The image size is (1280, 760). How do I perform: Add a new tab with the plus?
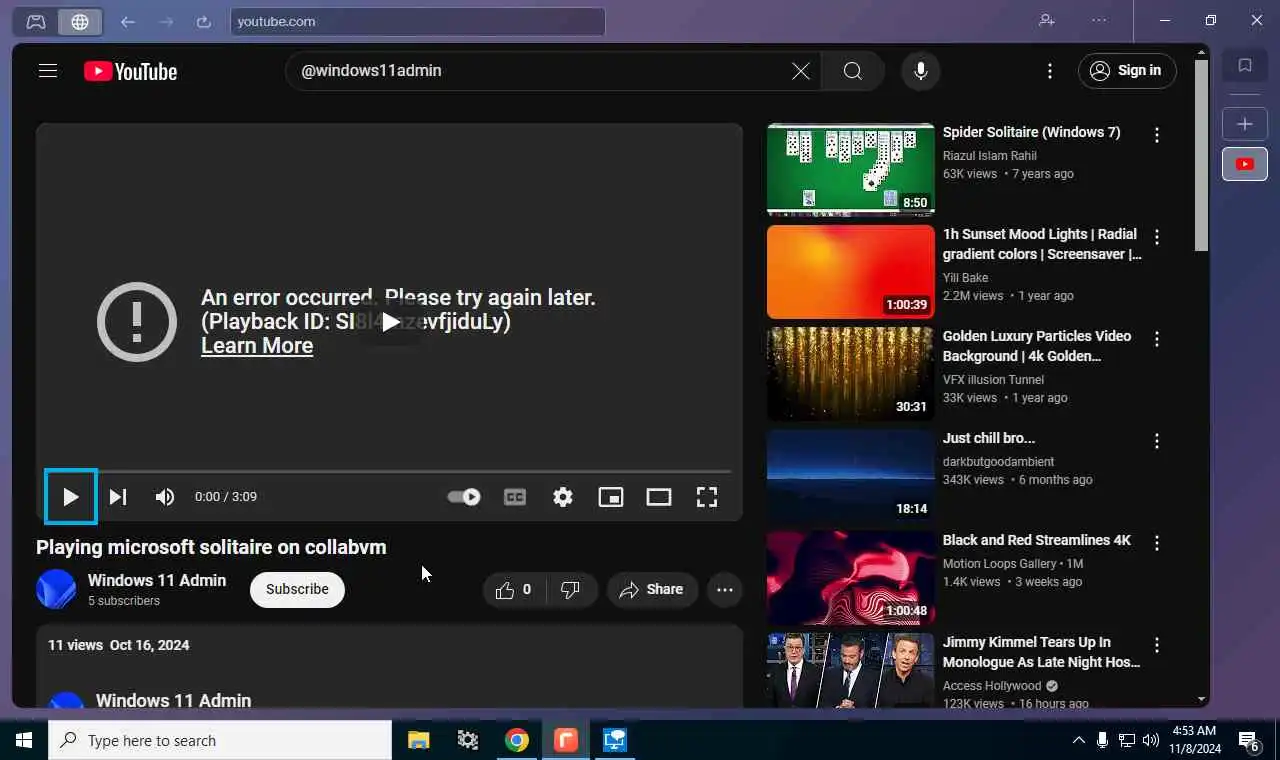point(1245,124)
